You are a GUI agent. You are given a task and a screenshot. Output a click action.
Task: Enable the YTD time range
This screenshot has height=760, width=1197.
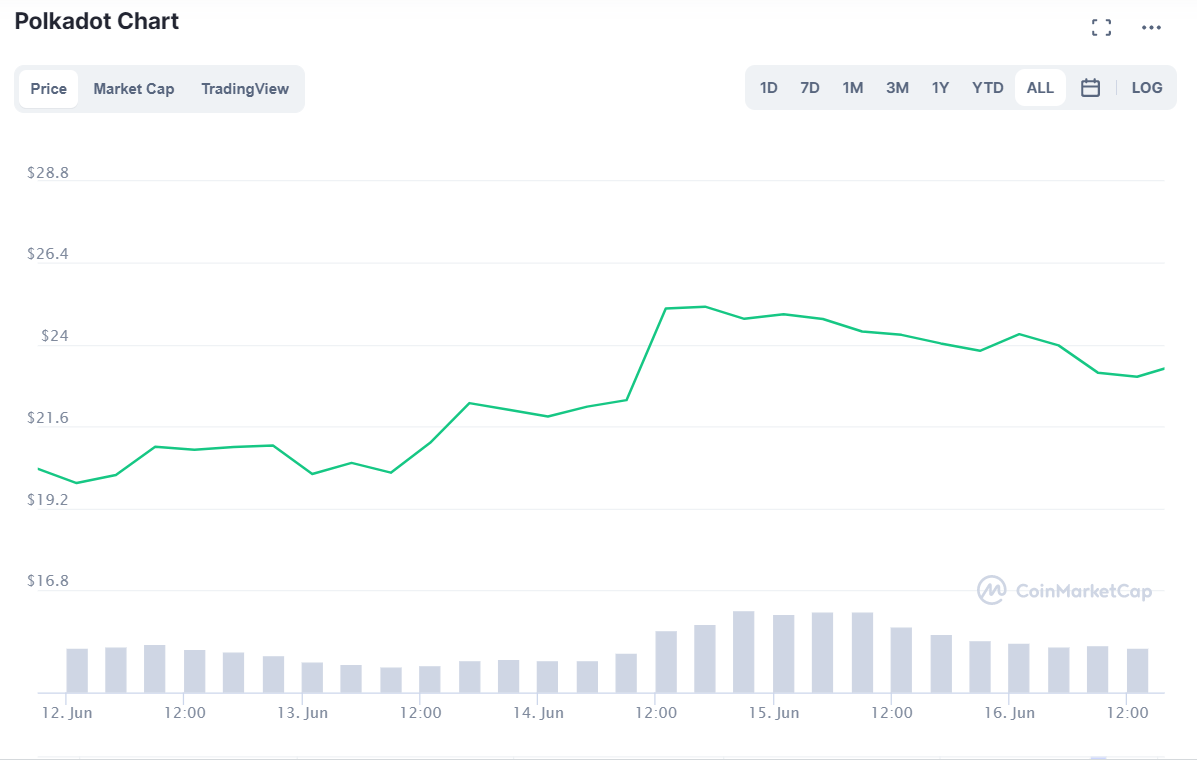click(x=987, y=87)
